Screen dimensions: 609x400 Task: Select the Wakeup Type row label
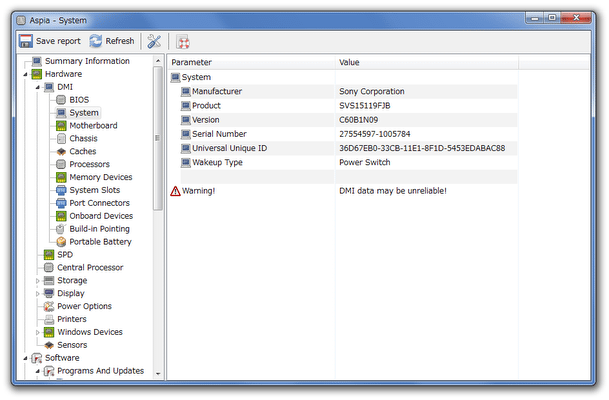click(x=217, y=163)
